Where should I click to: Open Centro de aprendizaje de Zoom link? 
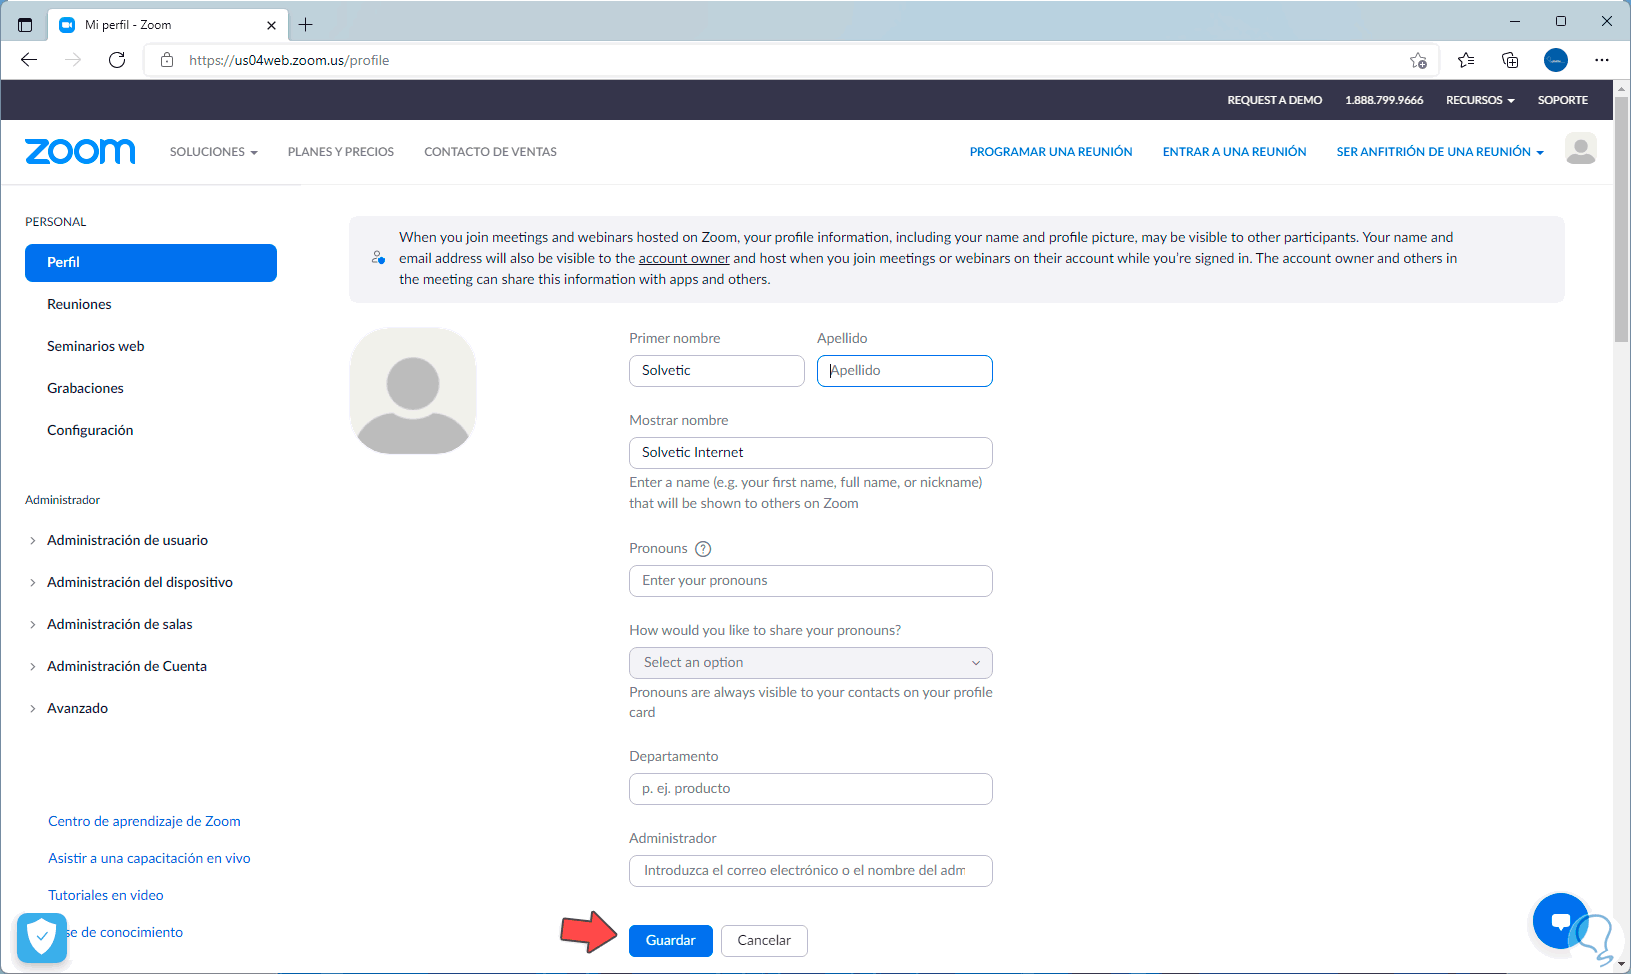144,822
